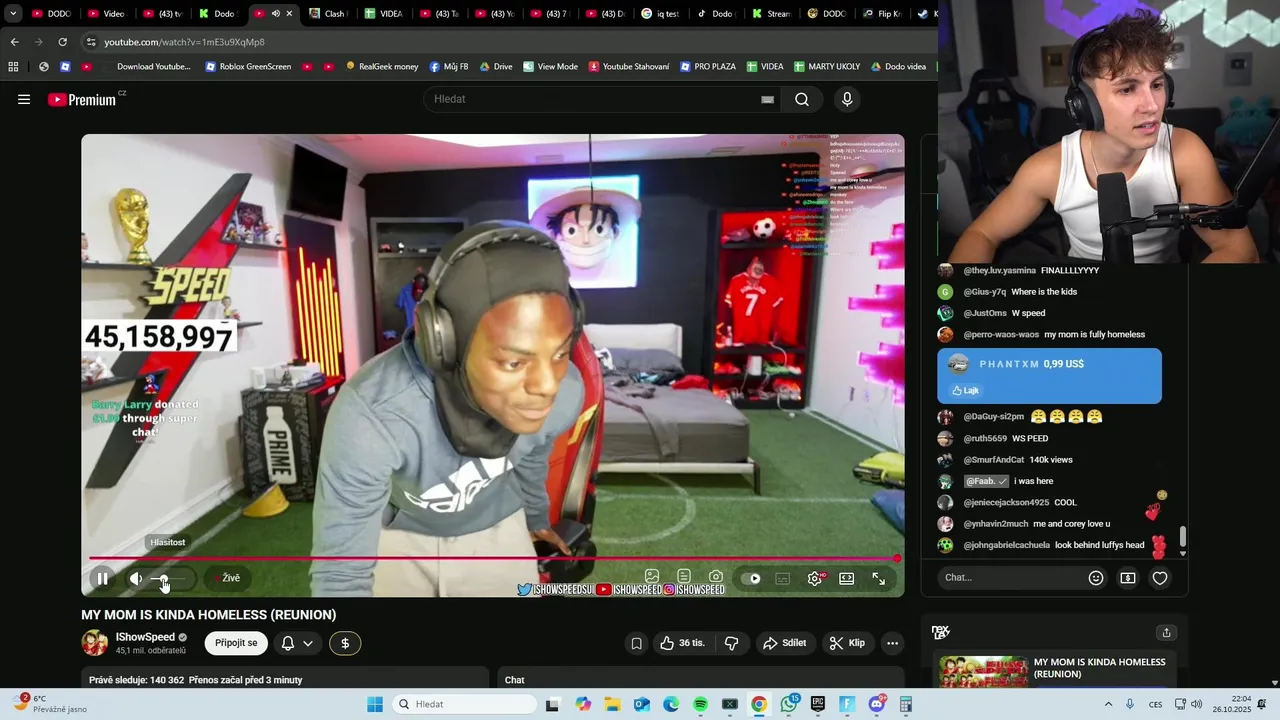
Task: Open the Windows Start menu
Action: click(375, 704)
